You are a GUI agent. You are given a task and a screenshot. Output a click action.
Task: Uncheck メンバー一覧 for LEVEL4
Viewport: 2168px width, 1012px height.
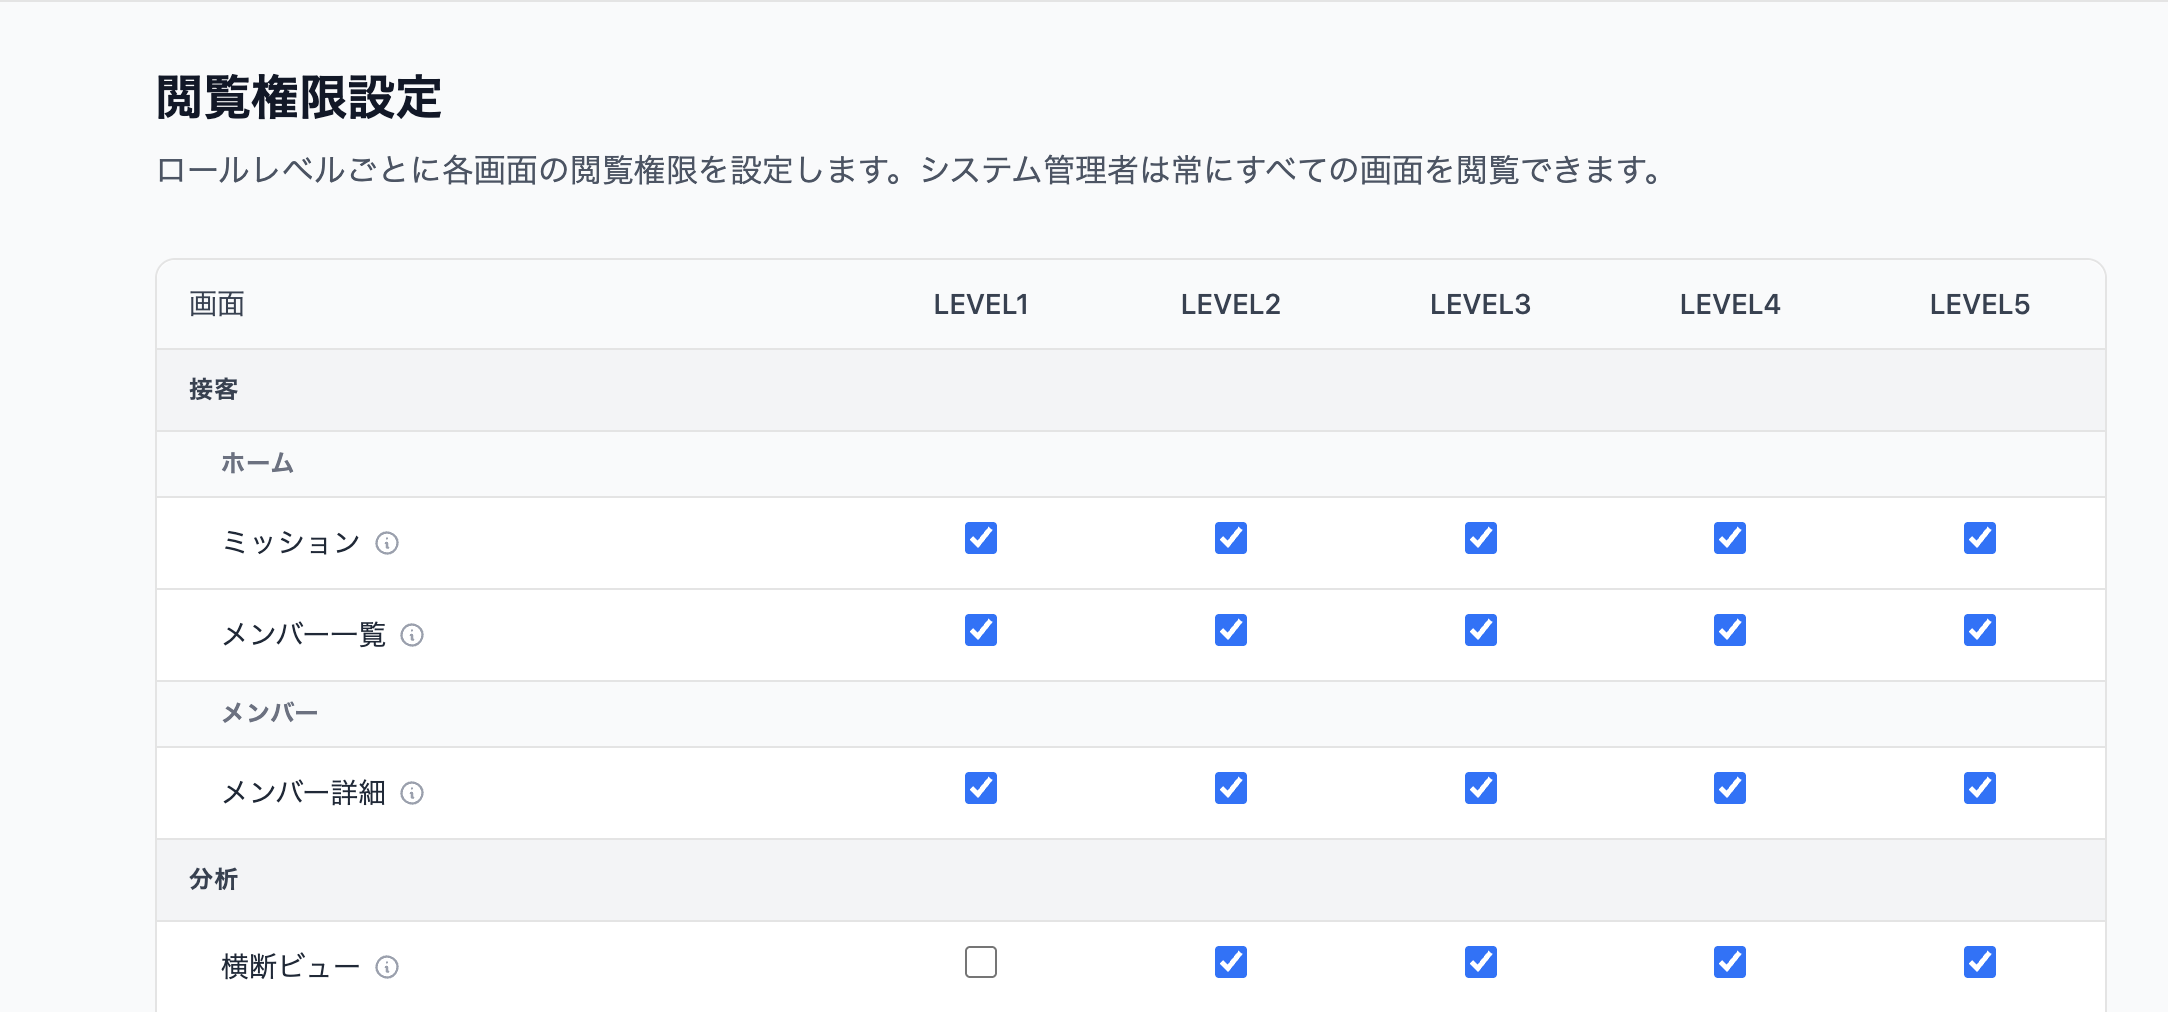(x=1730, y=630)
